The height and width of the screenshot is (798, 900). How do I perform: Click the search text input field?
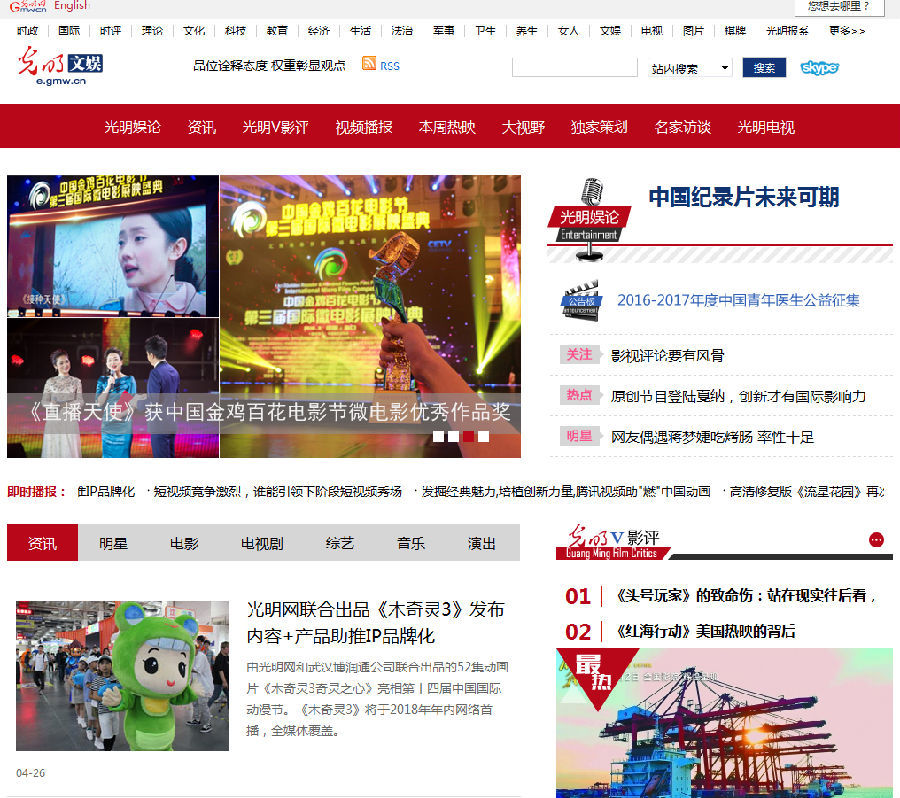click(x=575, y=67)
